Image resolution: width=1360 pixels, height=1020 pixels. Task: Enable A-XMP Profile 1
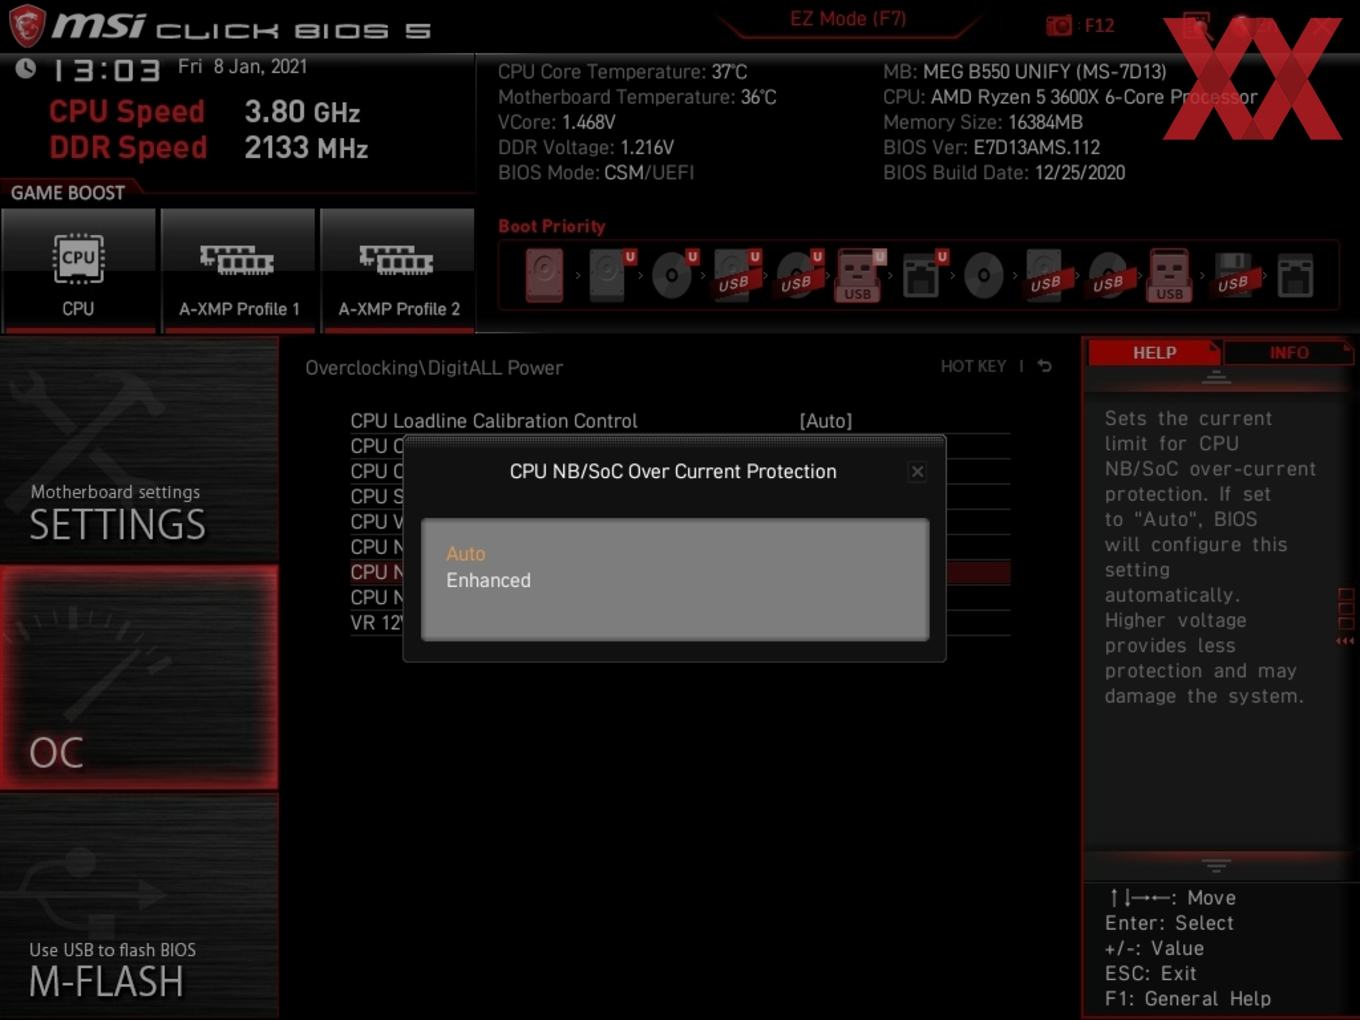tap(239, 270)
